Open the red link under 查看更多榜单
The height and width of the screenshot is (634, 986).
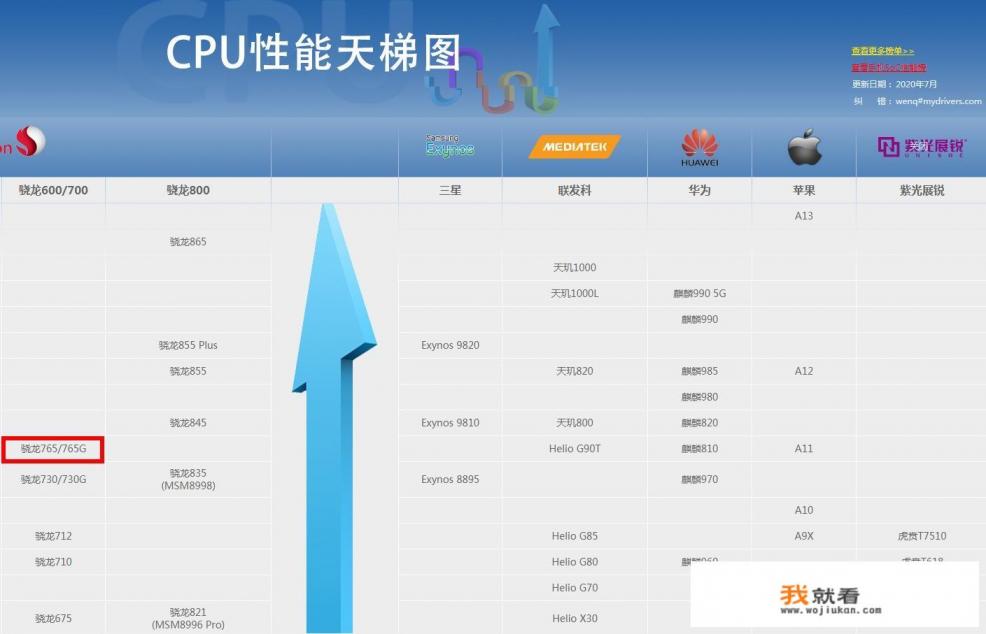(x=889, y=67)
